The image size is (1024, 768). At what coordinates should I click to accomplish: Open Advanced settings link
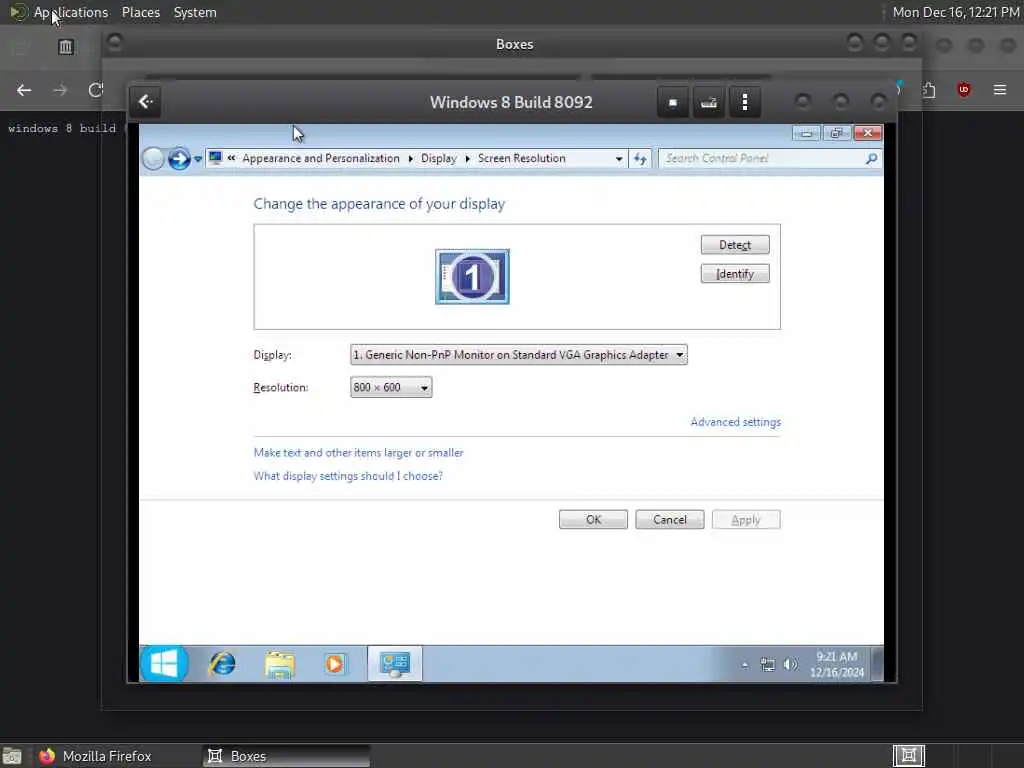pos(735,422)
